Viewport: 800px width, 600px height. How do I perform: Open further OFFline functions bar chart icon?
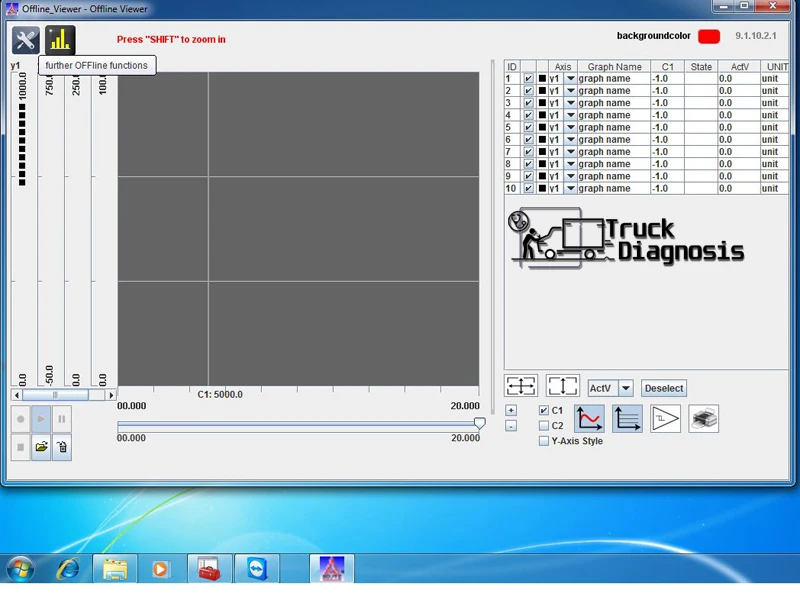tap(60, 40)
